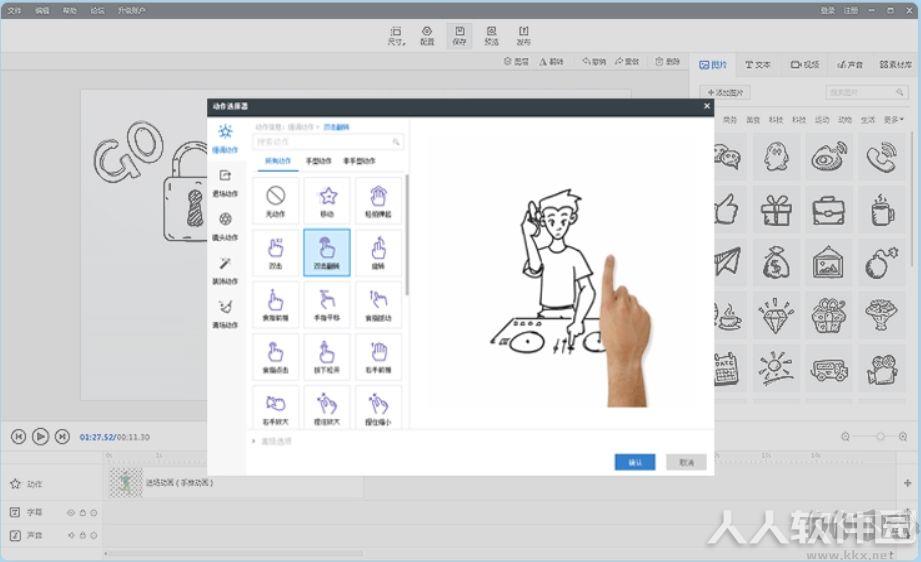Switch to the 文本 text tab
Screen dimensions: 921x562
tap(758, 65)
